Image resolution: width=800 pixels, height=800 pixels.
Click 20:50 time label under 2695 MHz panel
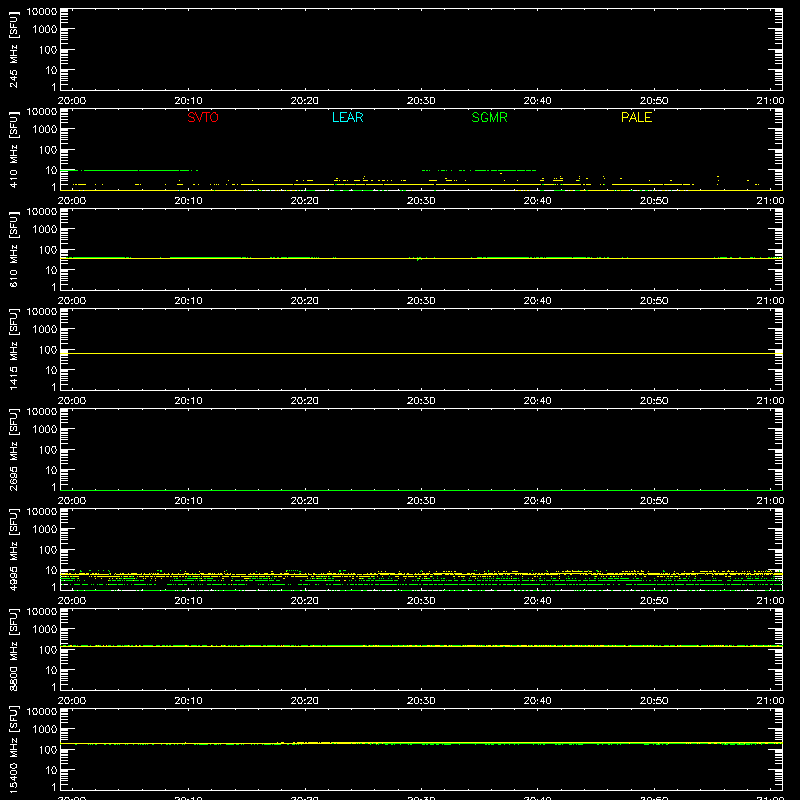[x=654, y=501]
